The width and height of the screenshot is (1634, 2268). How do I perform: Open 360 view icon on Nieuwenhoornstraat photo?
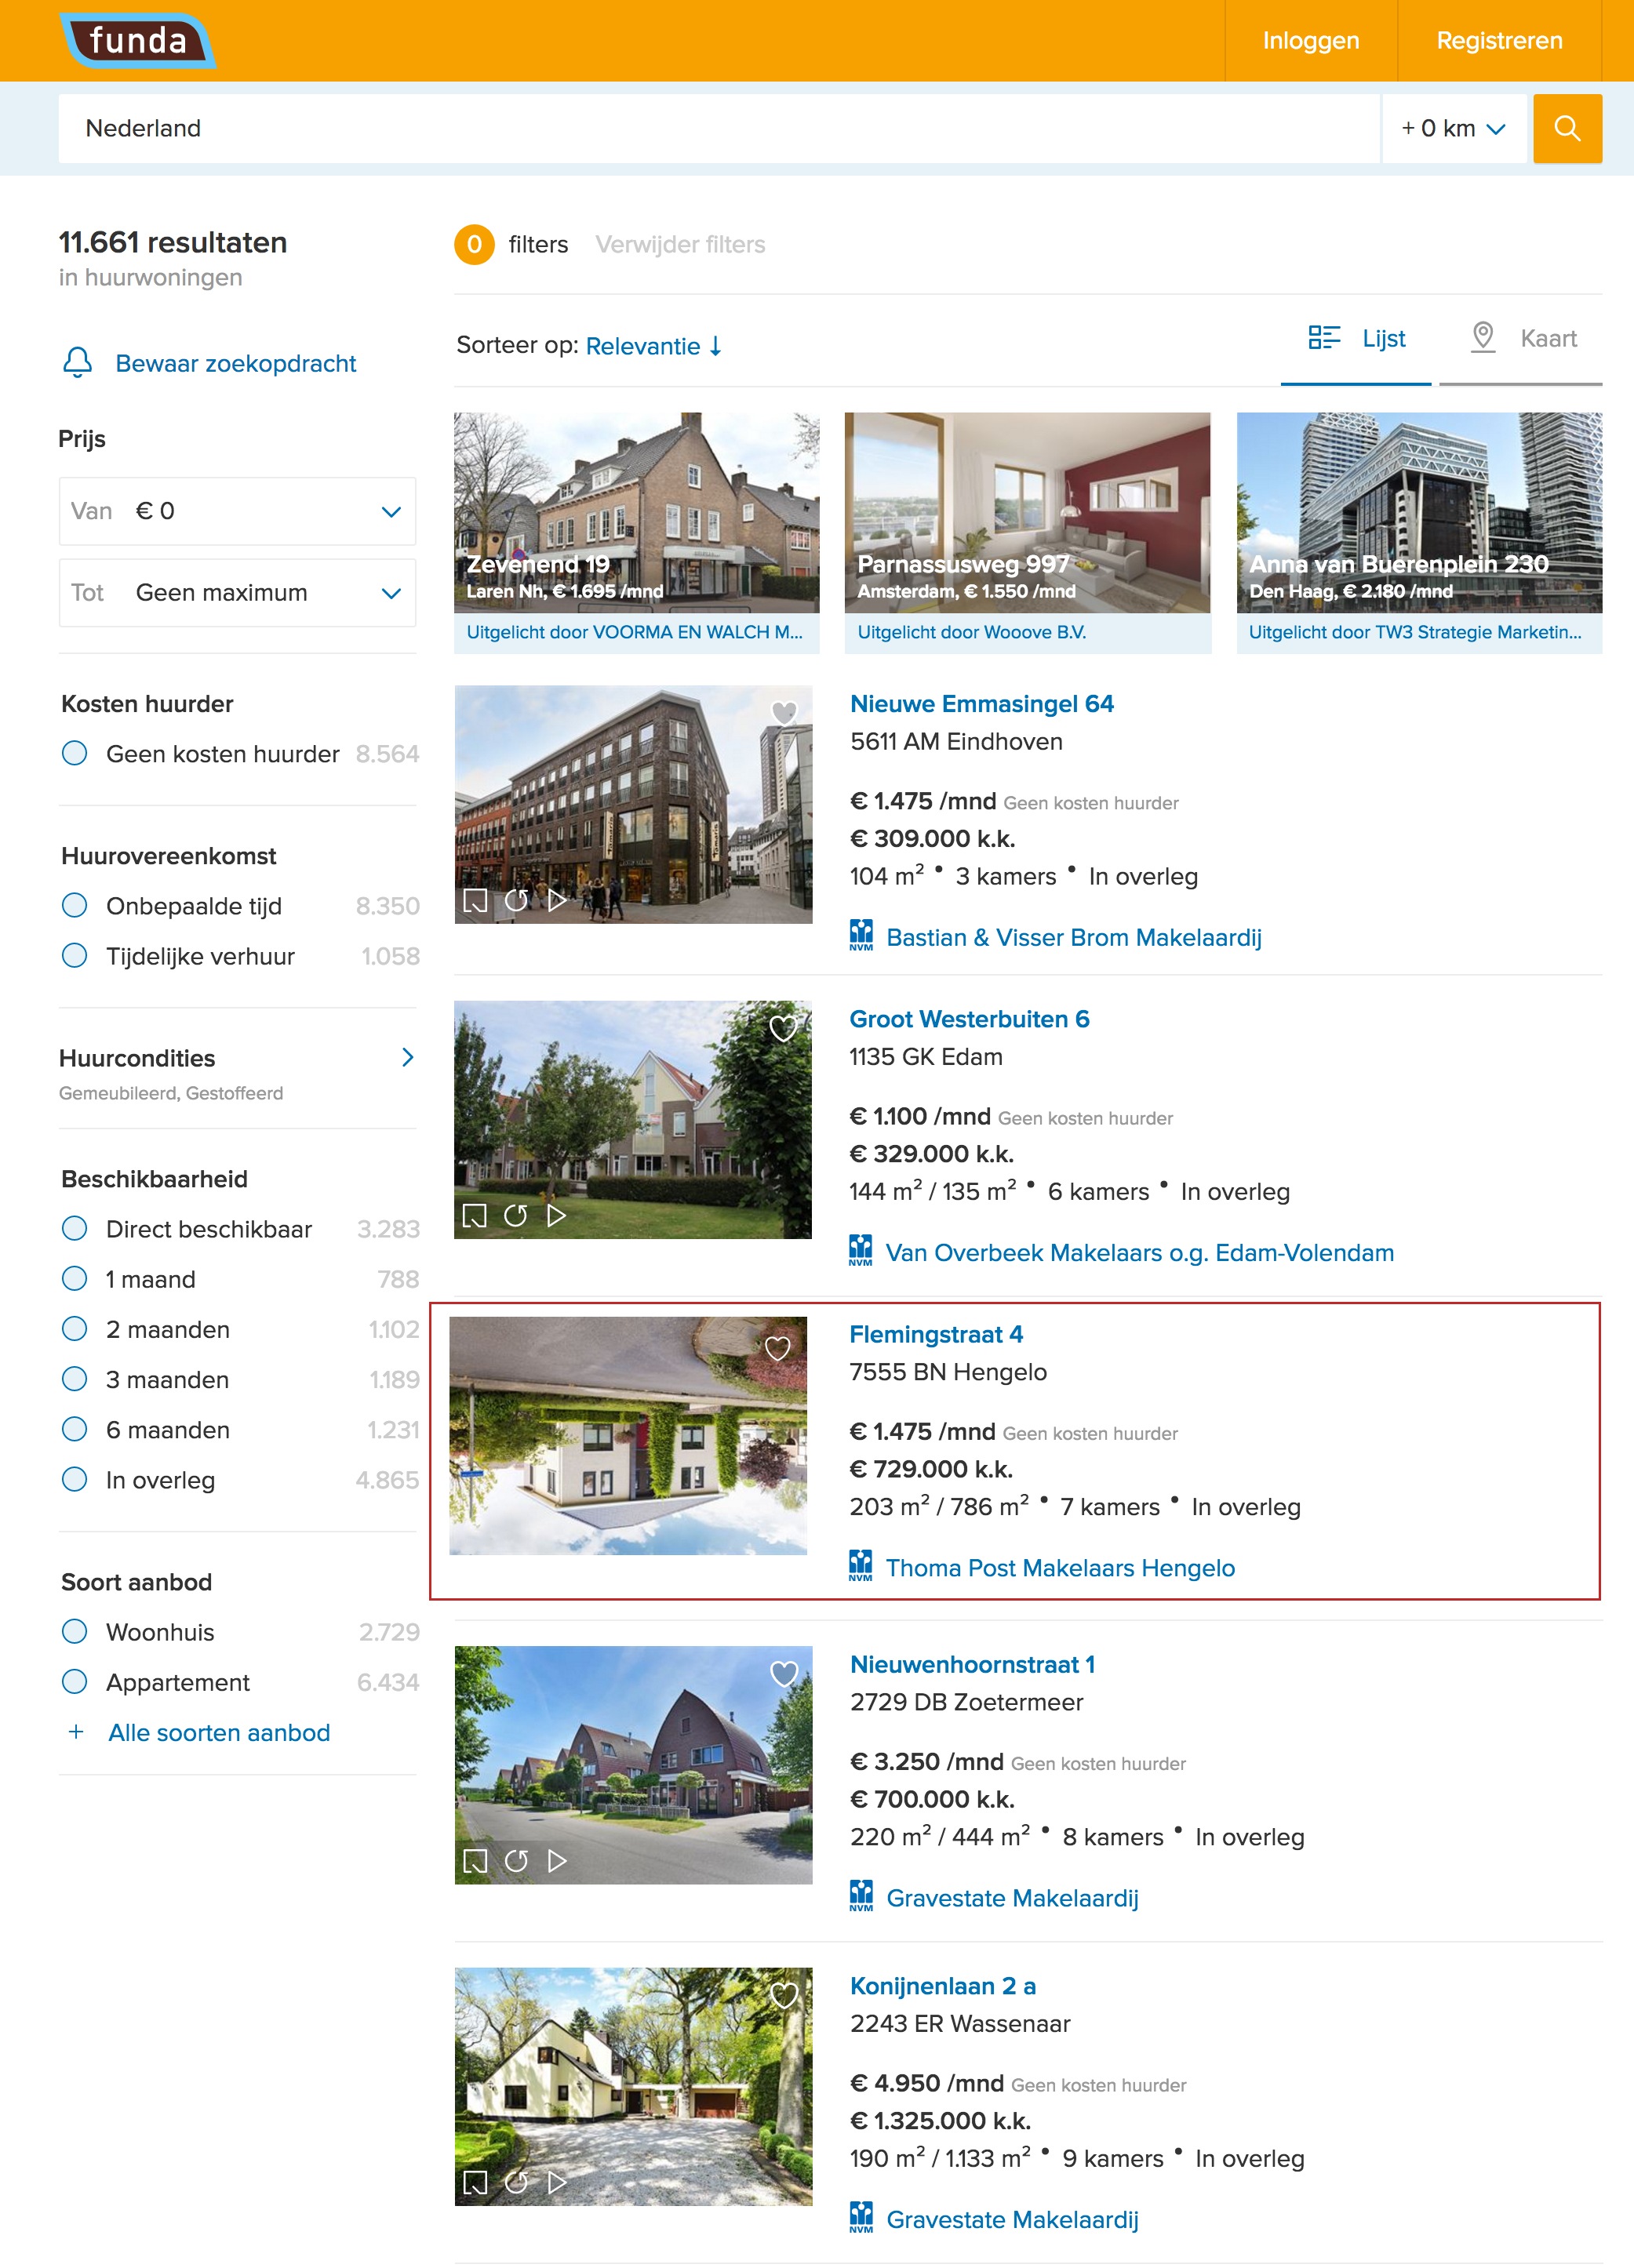[x=516, y=1860]
